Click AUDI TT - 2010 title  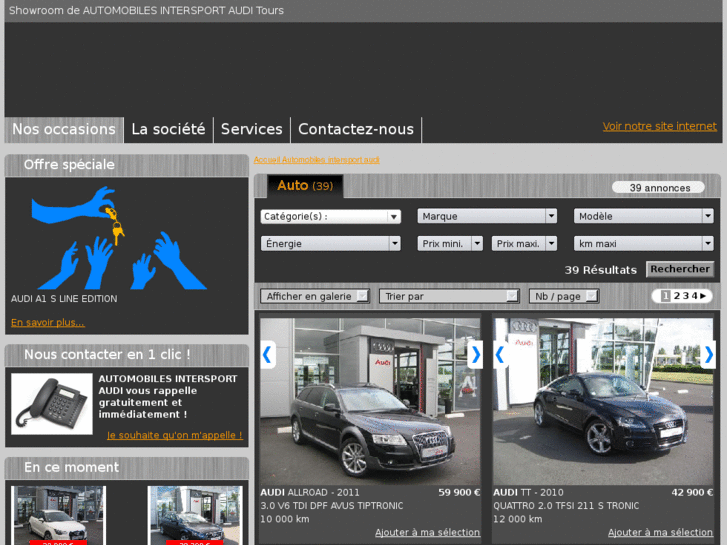tap(528, 493)
